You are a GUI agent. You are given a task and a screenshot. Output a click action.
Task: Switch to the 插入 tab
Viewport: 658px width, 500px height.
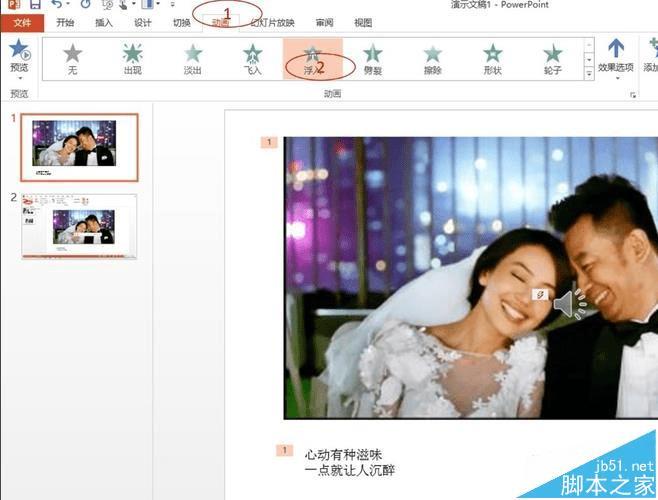pos(104,23)
